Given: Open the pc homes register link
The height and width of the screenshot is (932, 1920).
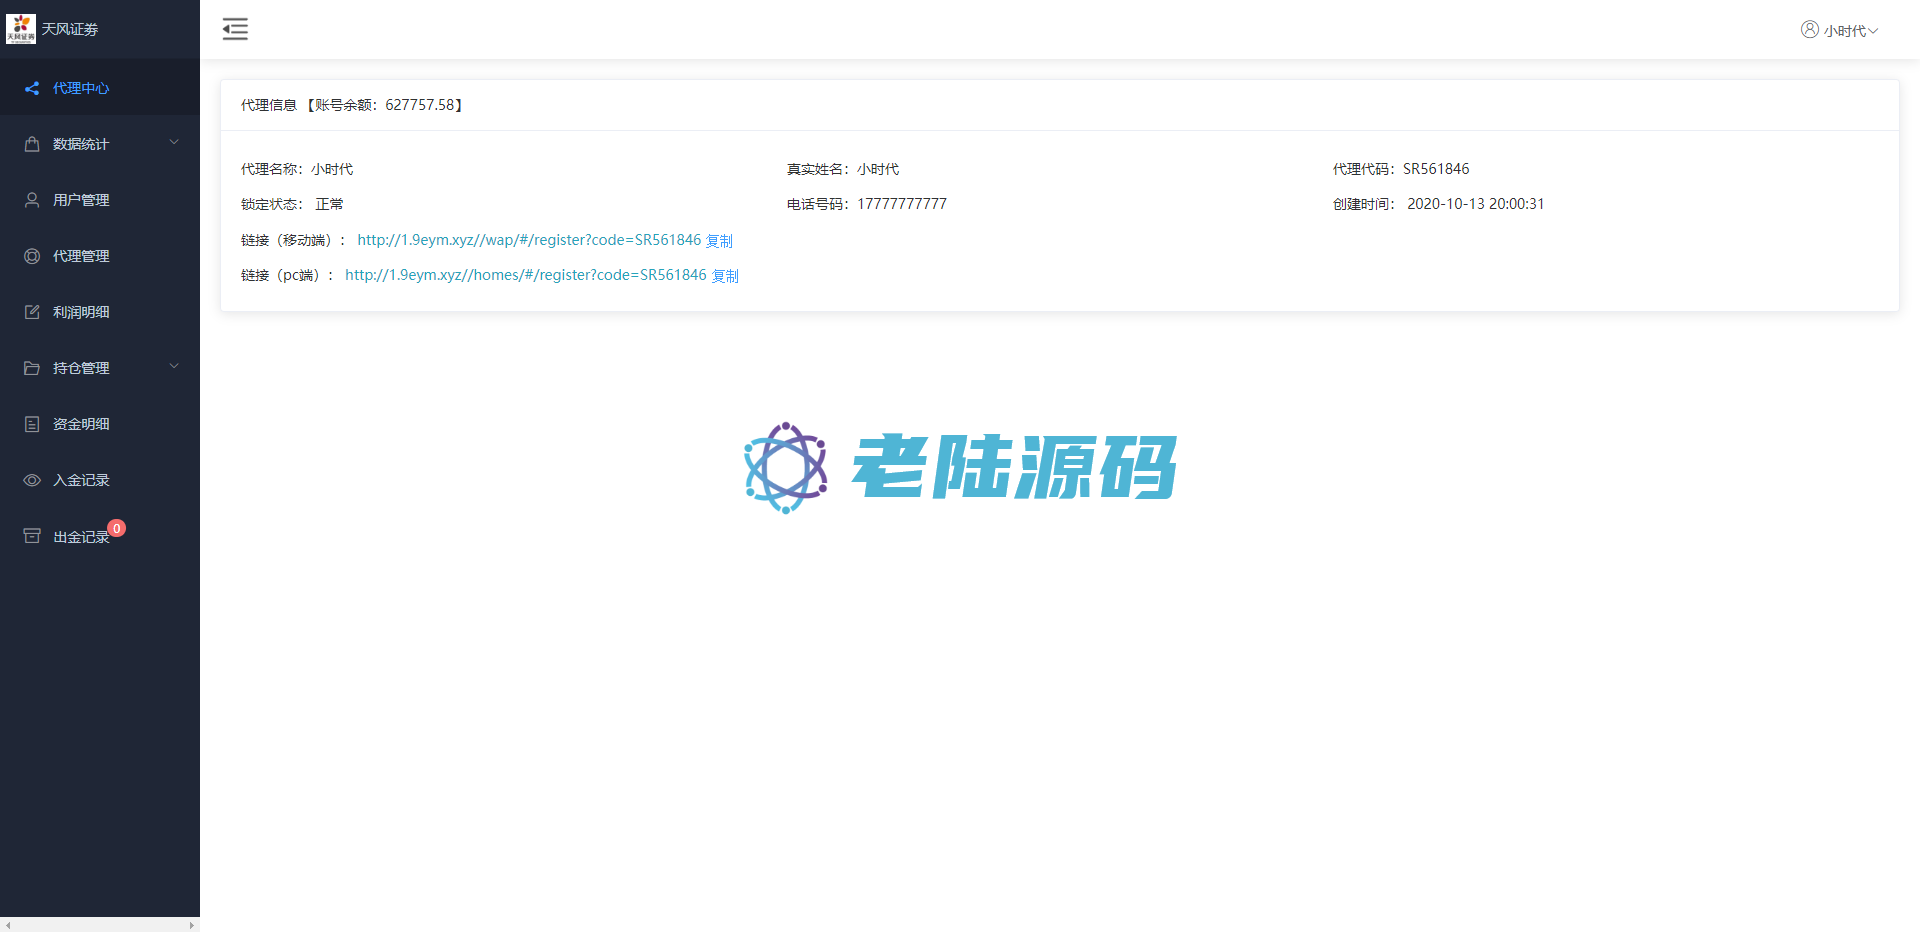Looking at the screenshot, I should 526,275.
